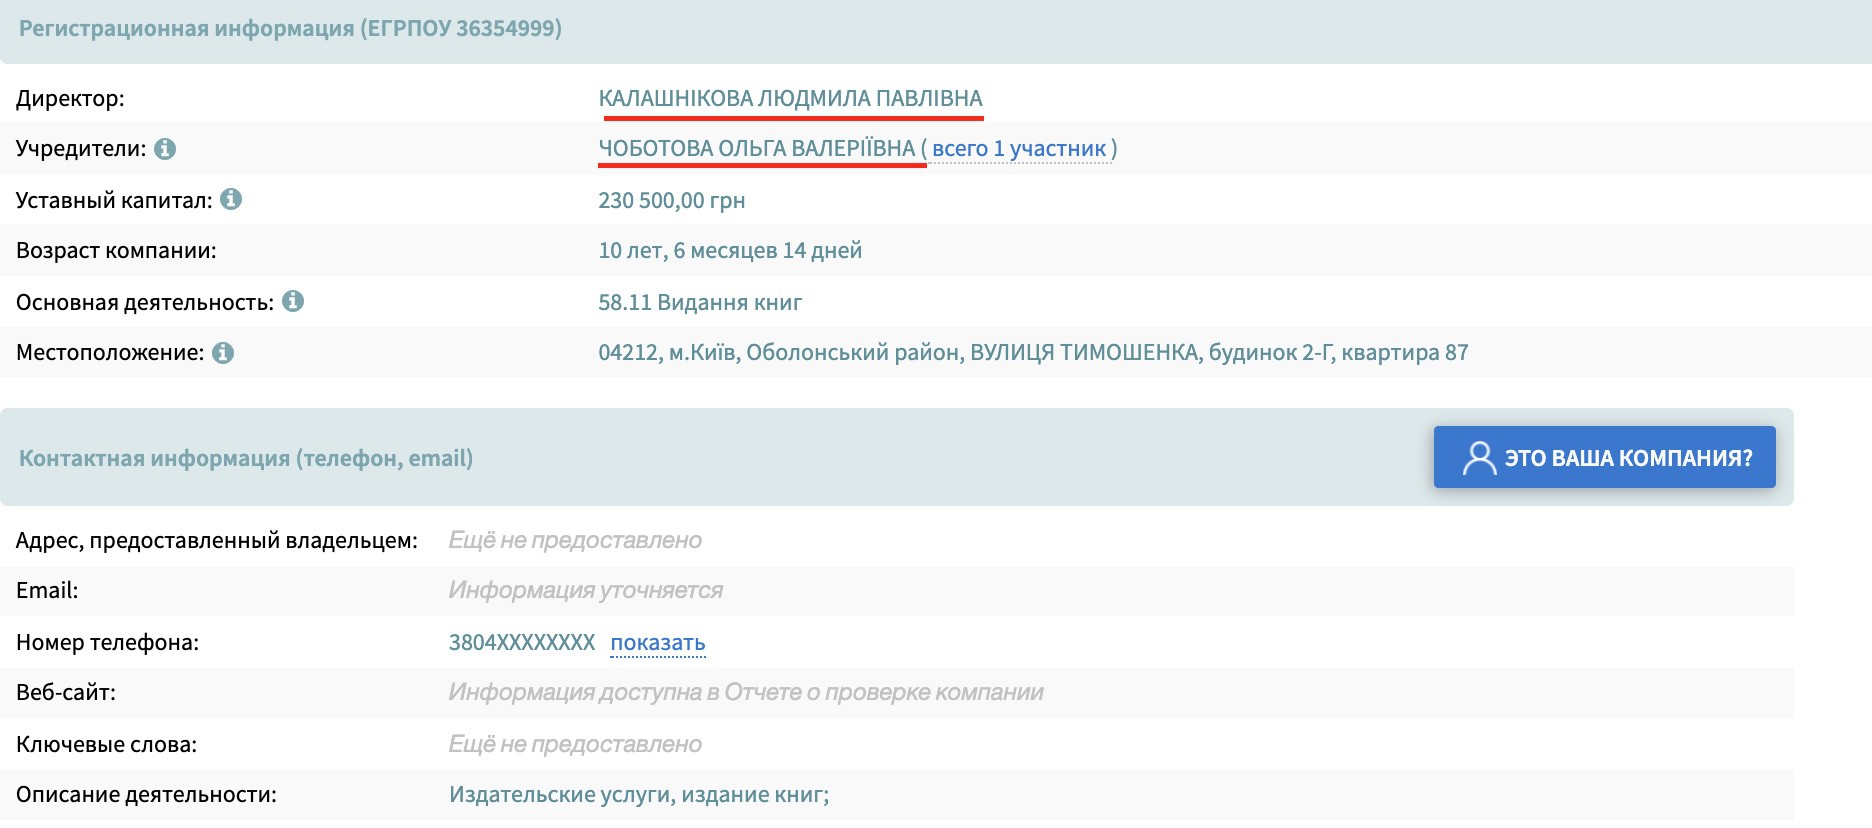The height and width of the screenshot is (828, 1872).
Task: Click the Веб-сайт report availability text
Action: coord(745,693)
